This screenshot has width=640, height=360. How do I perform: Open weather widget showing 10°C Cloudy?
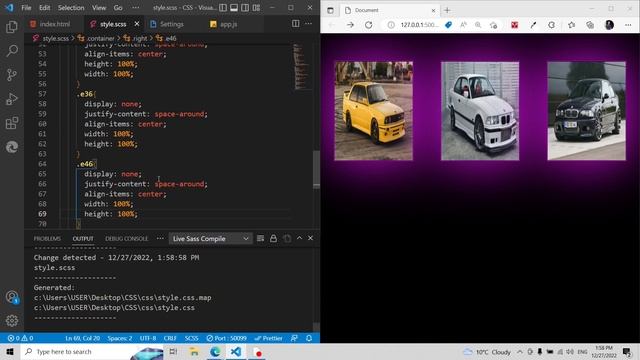click(x=487, y=351)
